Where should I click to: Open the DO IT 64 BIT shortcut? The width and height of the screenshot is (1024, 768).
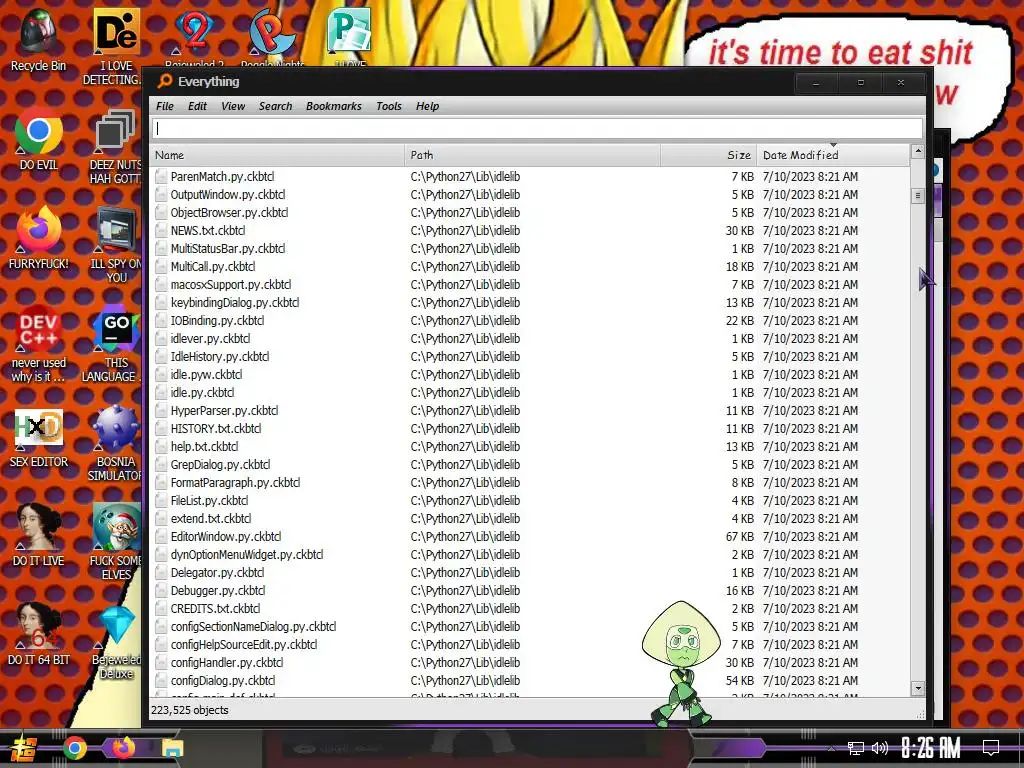[x=39, y=634]
